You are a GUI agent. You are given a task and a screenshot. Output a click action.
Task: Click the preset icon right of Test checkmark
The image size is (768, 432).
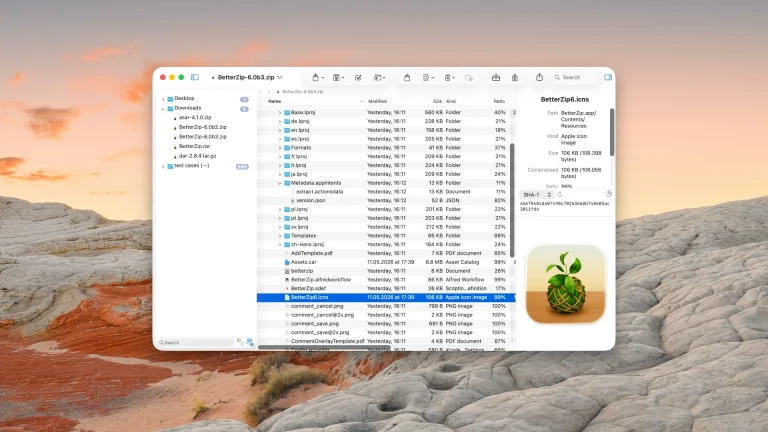tap(378, 77)
